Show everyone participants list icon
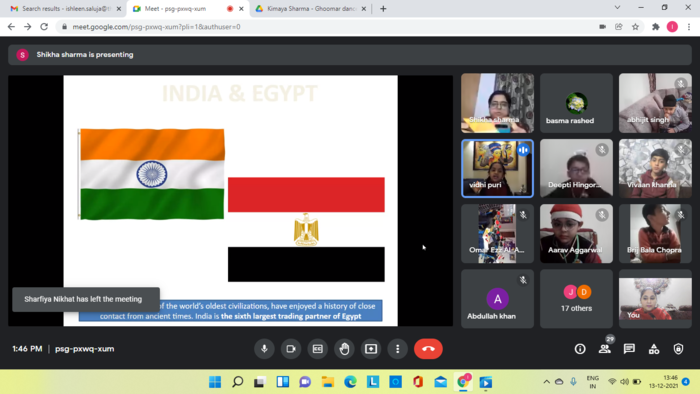Viewport: 700px width, 394px height. coord(604,349)
